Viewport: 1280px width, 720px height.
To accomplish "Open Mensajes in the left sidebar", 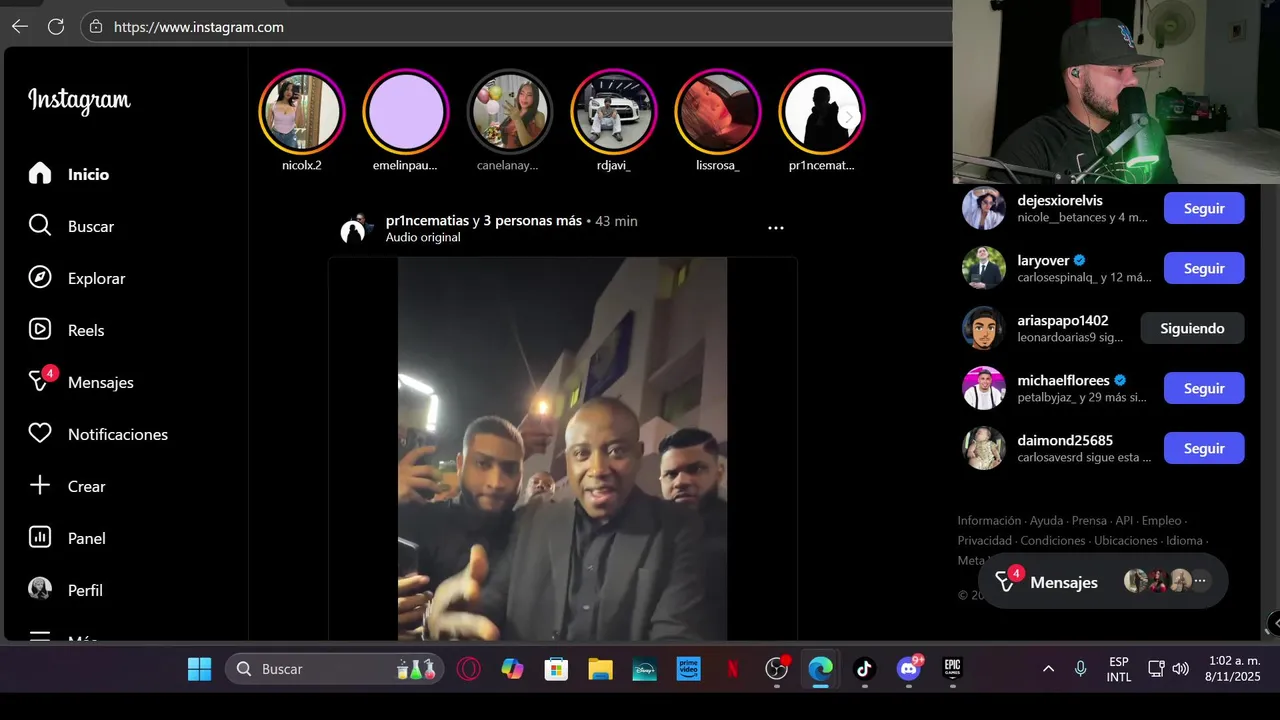I will pyautogui.click(x=81, y=382).
